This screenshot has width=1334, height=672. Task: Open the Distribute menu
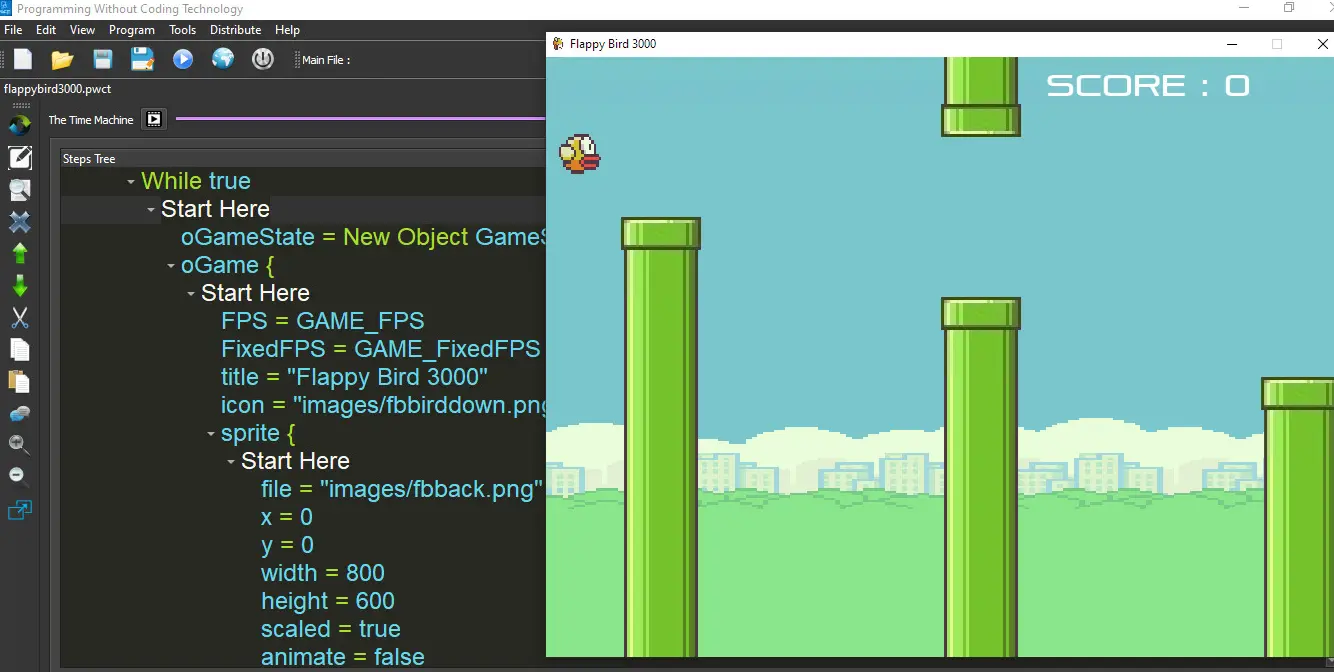pos(235,30)
